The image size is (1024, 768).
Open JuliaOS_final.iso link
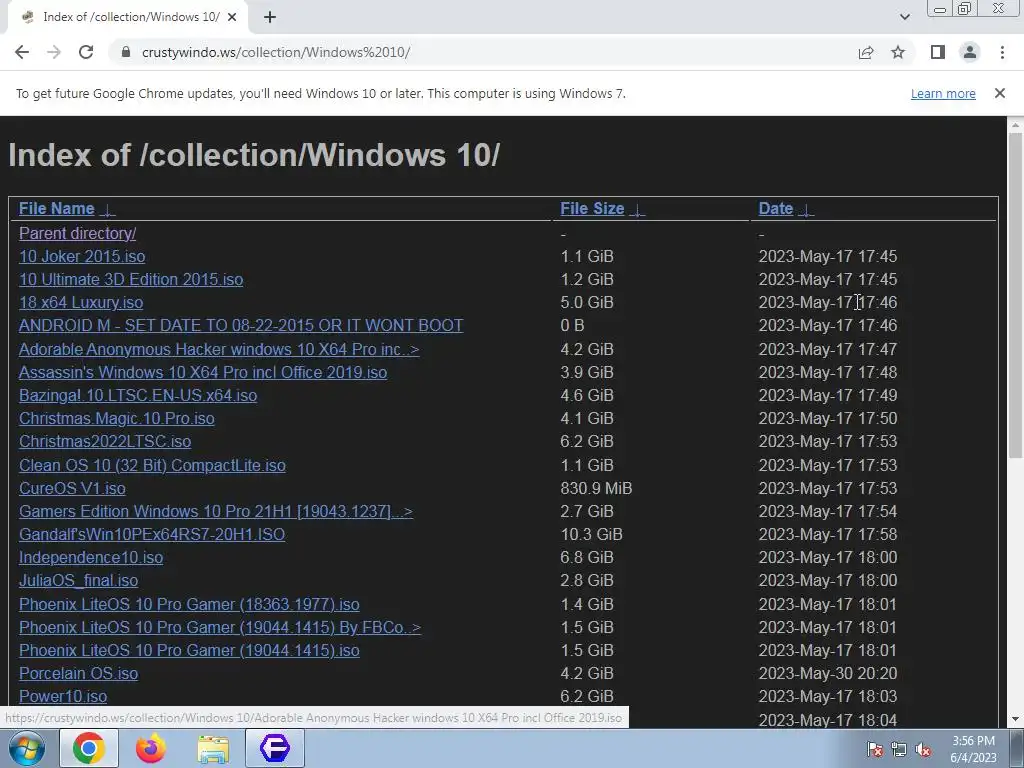click(x=78, y=580)
